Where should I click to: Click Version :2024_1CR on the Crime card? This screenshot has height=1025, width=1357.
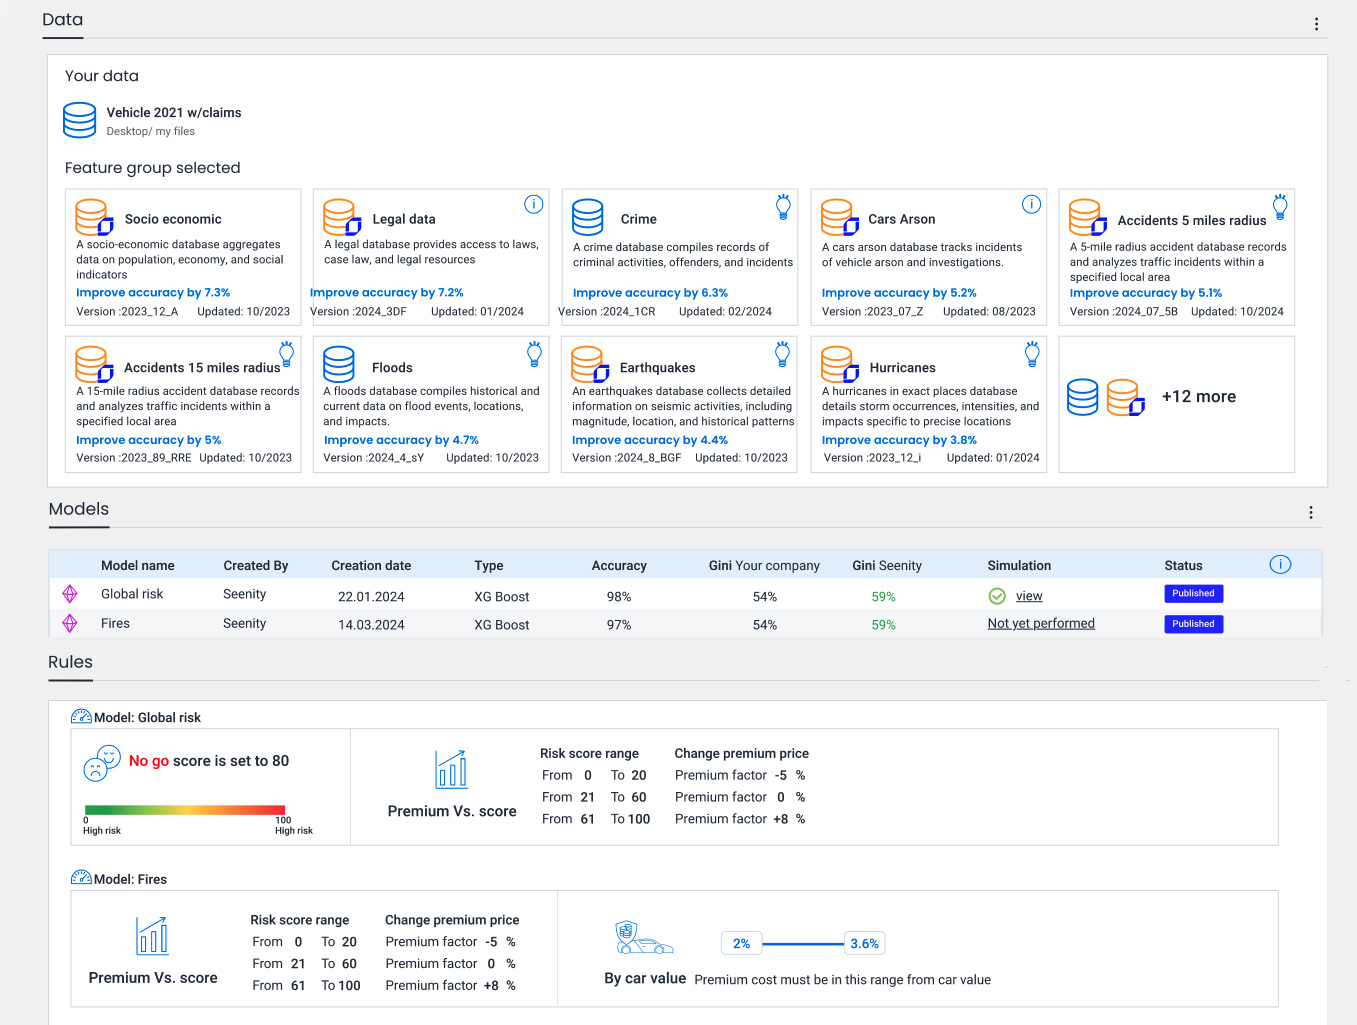pos(607,312)
